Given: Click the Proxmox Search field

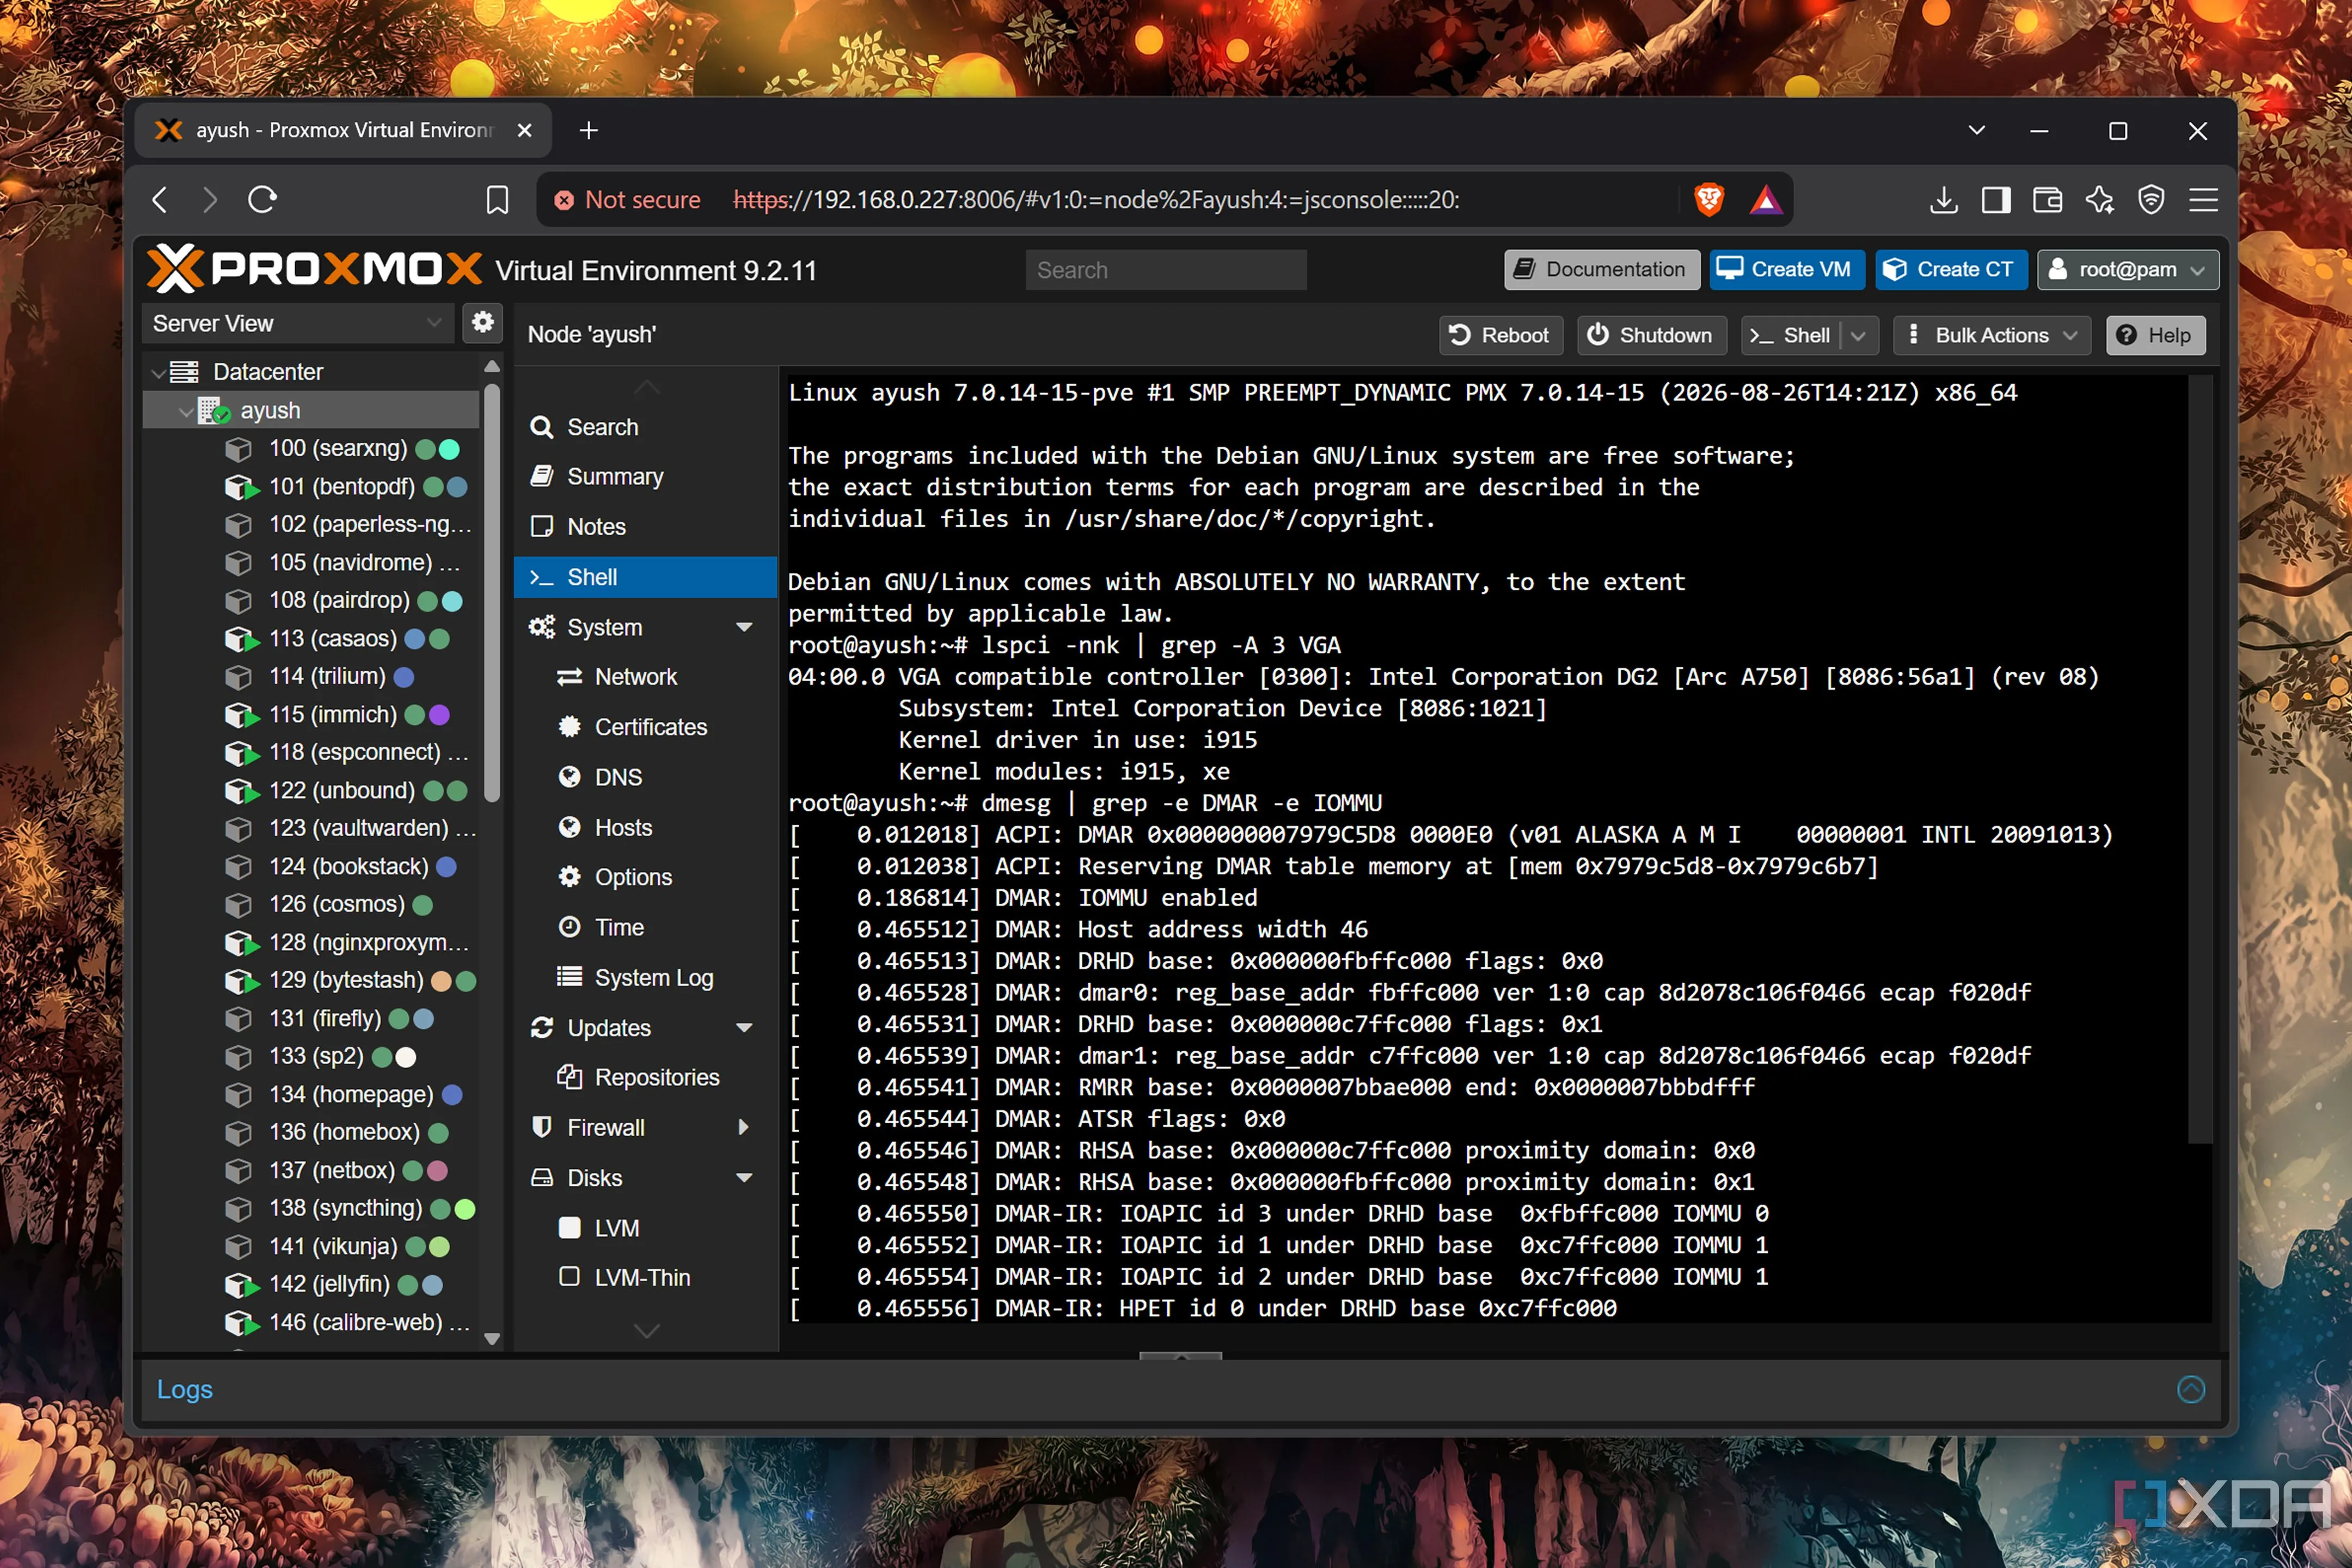Looking at the screenshot, I should [1165, 270].
